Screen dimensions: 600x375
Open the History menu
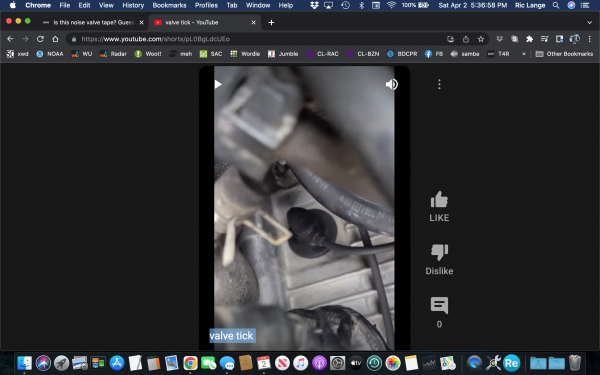click(x=133, y=5)
